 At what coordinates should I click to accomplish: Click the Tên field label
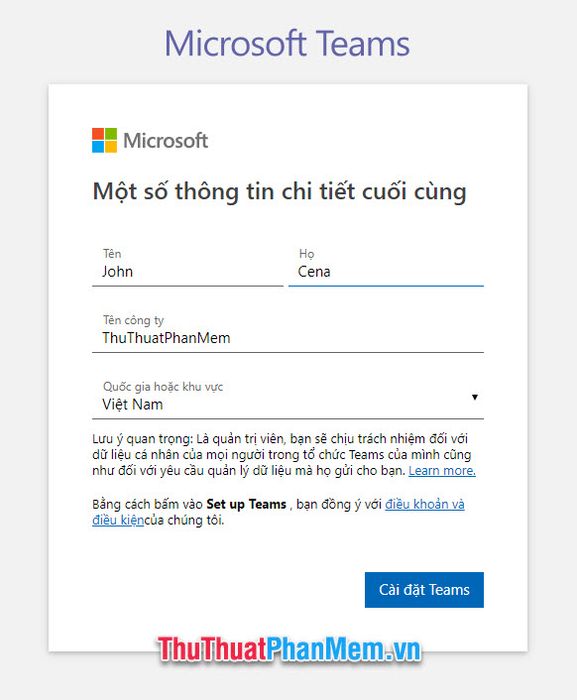click(x=112, y=254)
